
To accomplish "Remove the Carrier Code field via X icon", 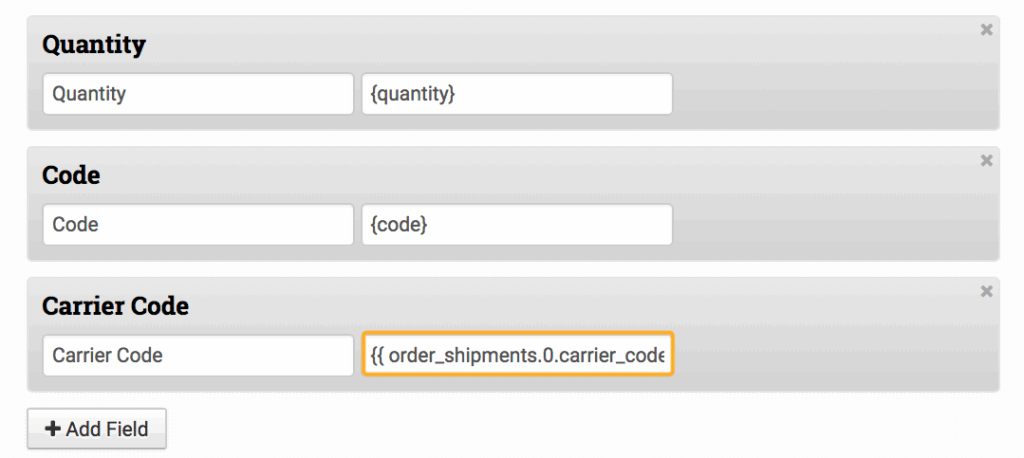I will (x=986, y=291).
